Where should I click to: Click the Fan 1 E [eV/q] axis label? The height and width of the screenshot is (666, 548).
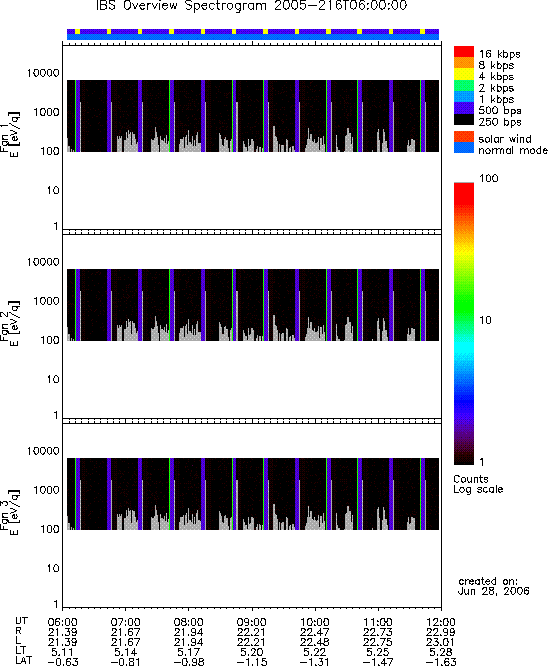(10, 135)
